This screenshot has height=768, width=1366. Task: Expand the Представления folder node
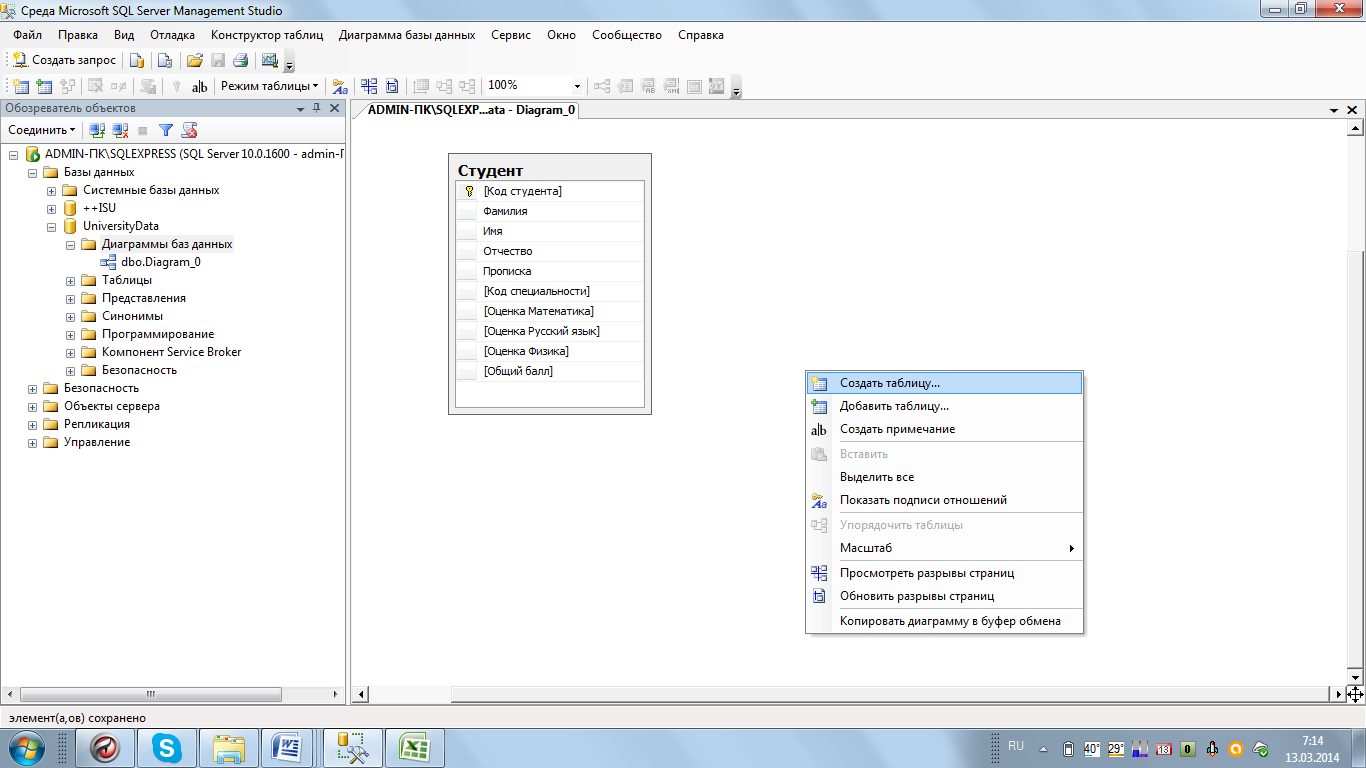(x=70, y=299)
